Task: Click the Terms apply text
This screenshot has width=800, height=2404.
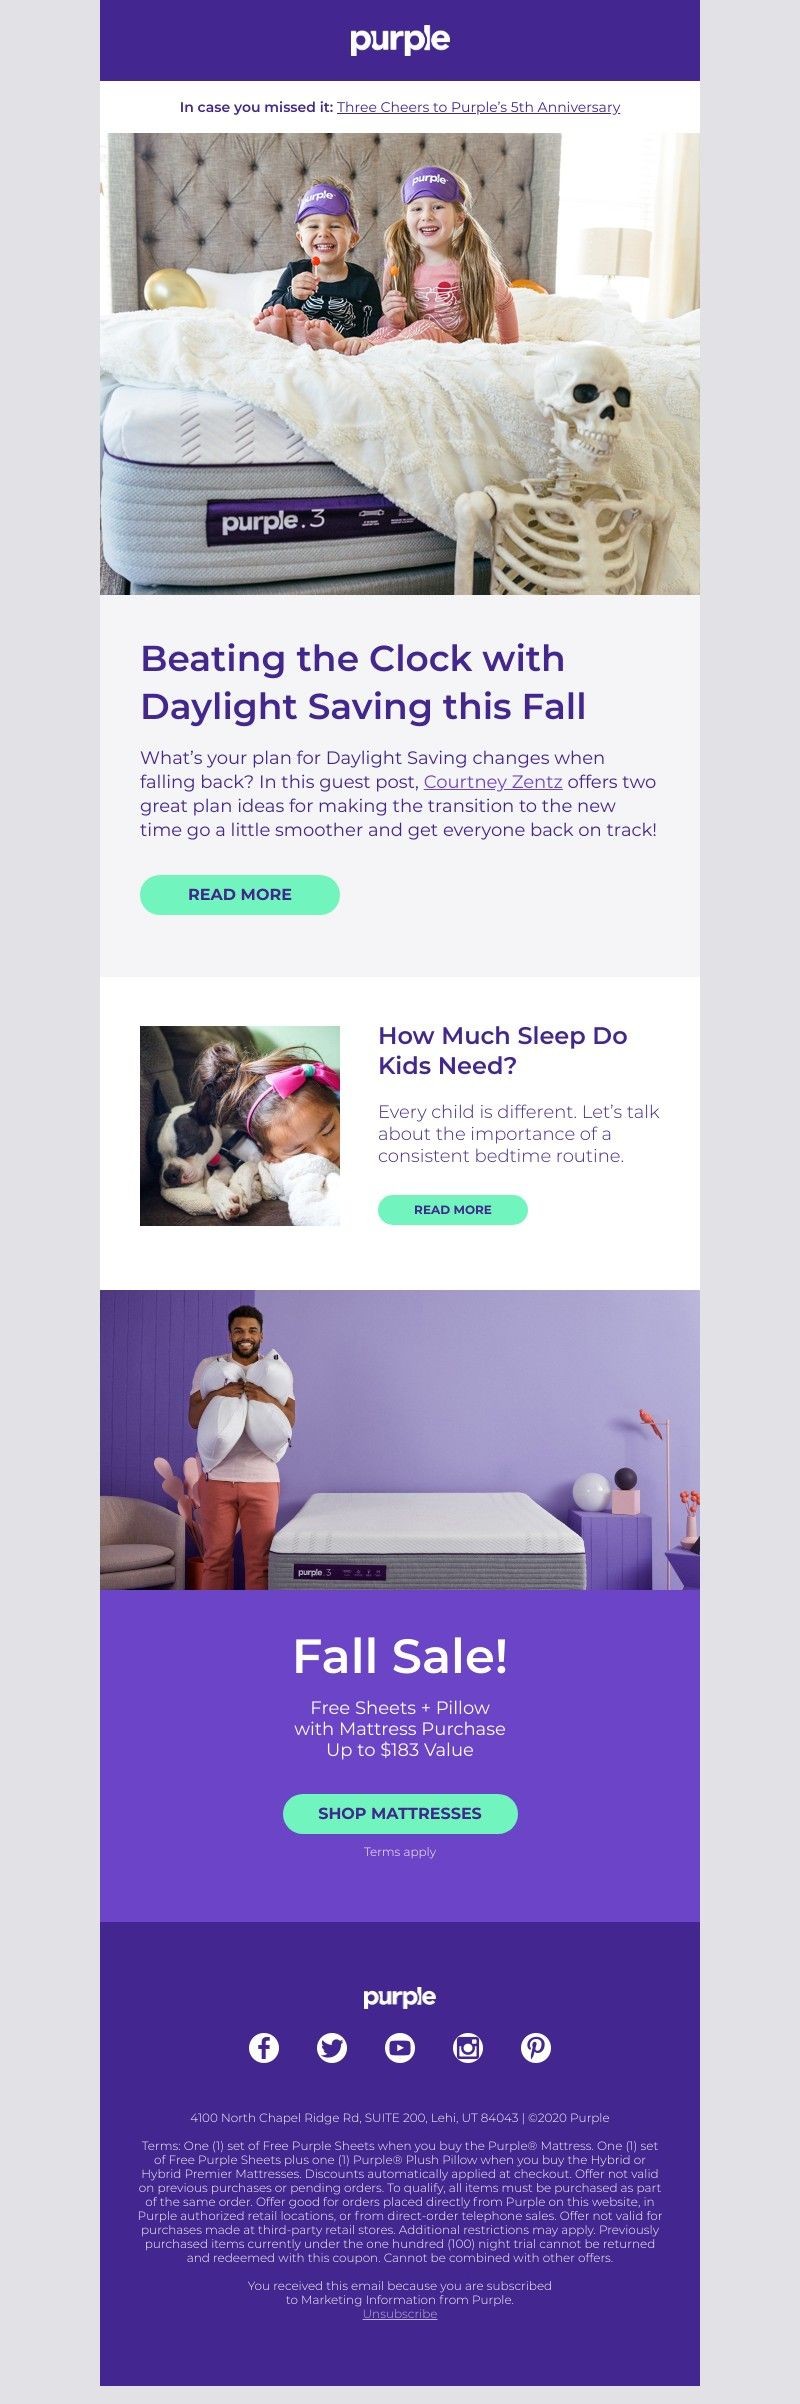Action: [x=400, y=1852]
